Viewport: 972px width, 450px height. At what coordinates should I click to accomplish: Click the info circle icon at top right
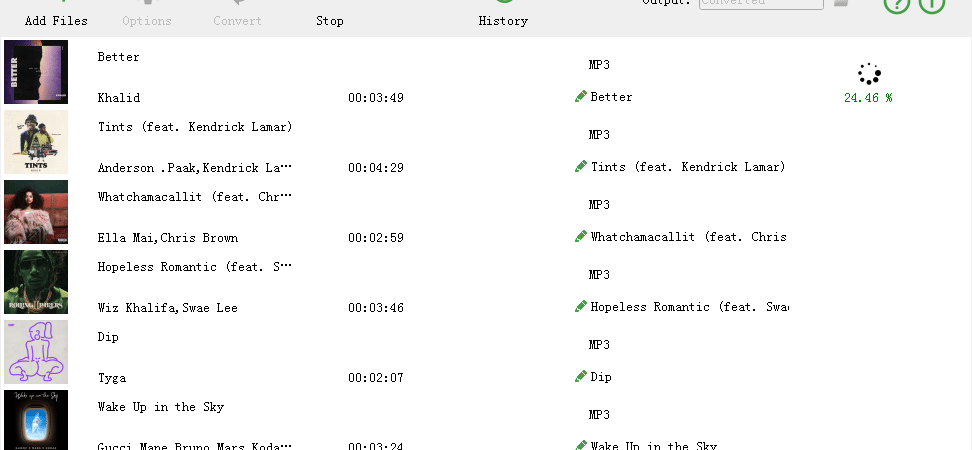click(932, 5)
